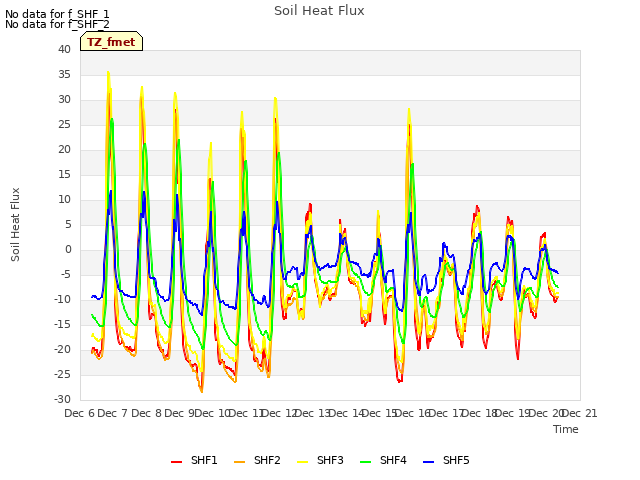Click the Dec 6 x-axis tick label
The image size is (640, 480).
tap(80, 413)
